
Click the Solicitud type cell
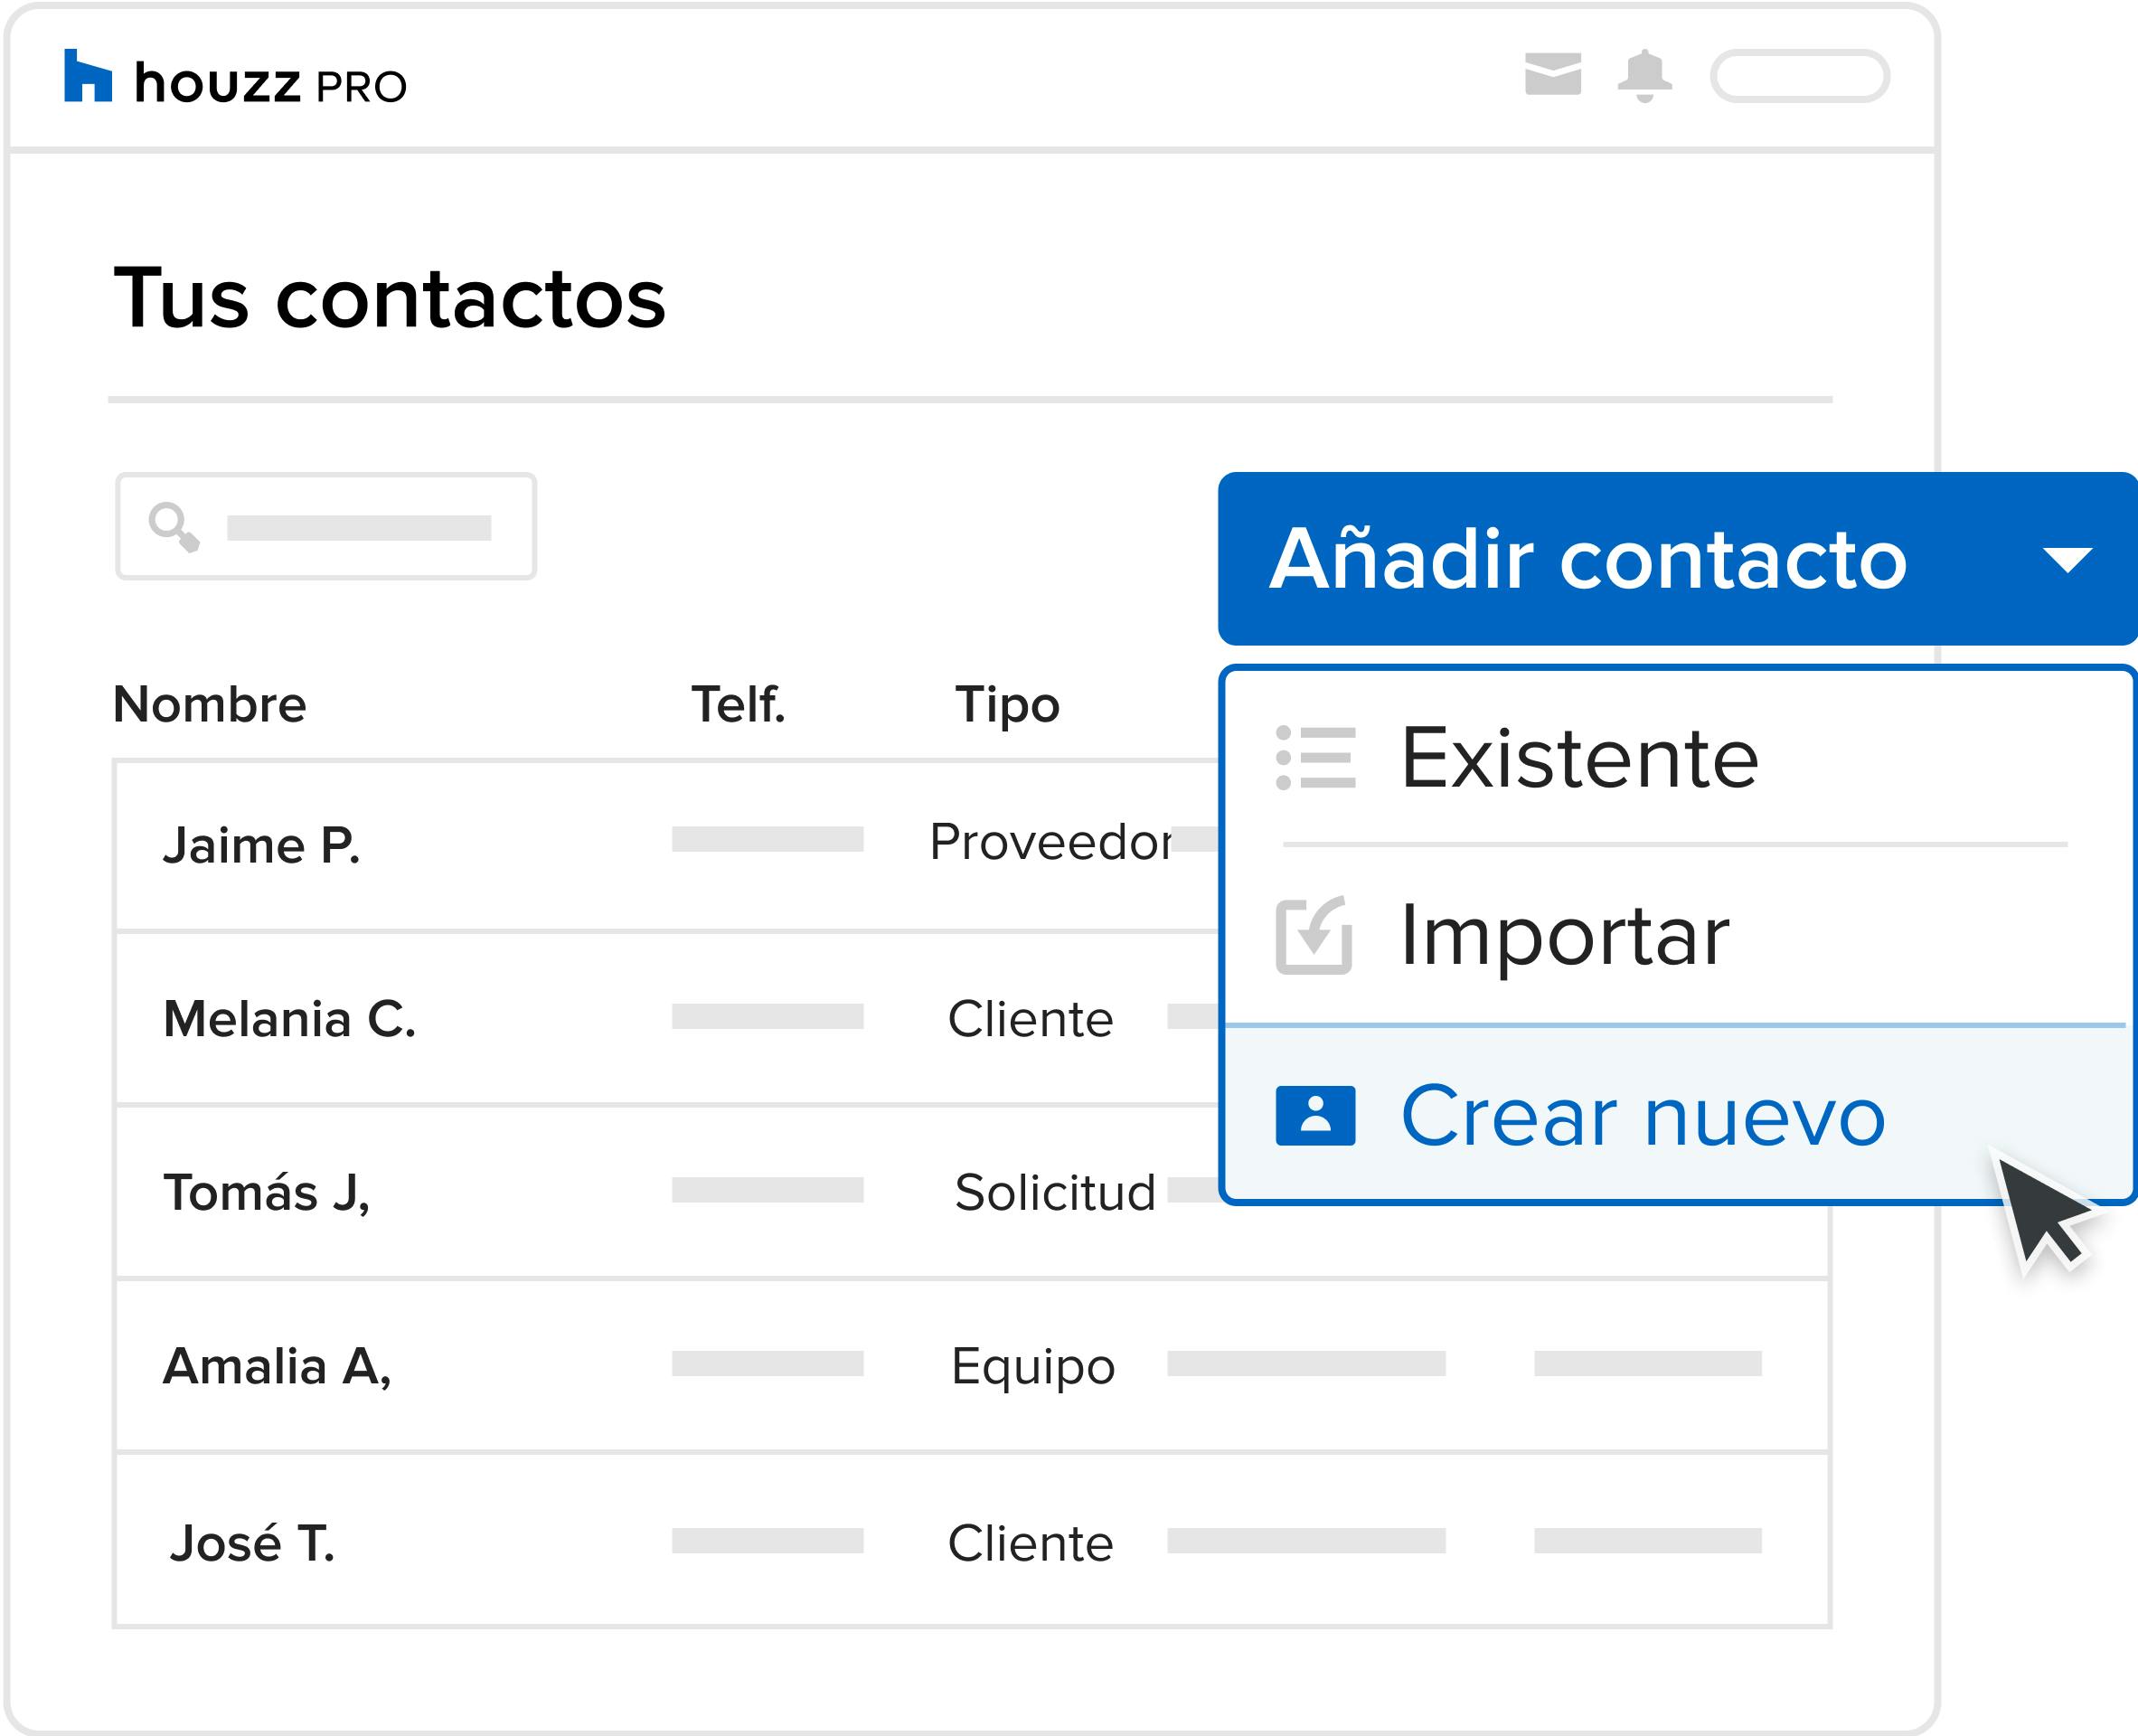(x=1055, y=1192)
